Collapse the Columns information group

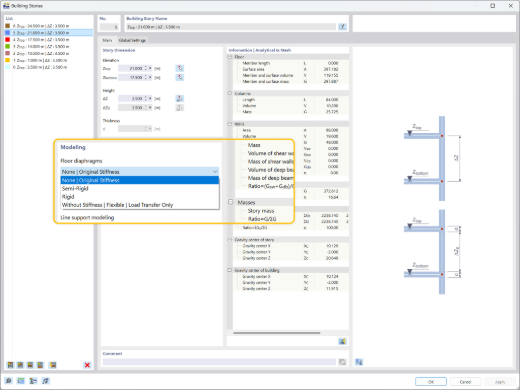(x=230, y=93)
